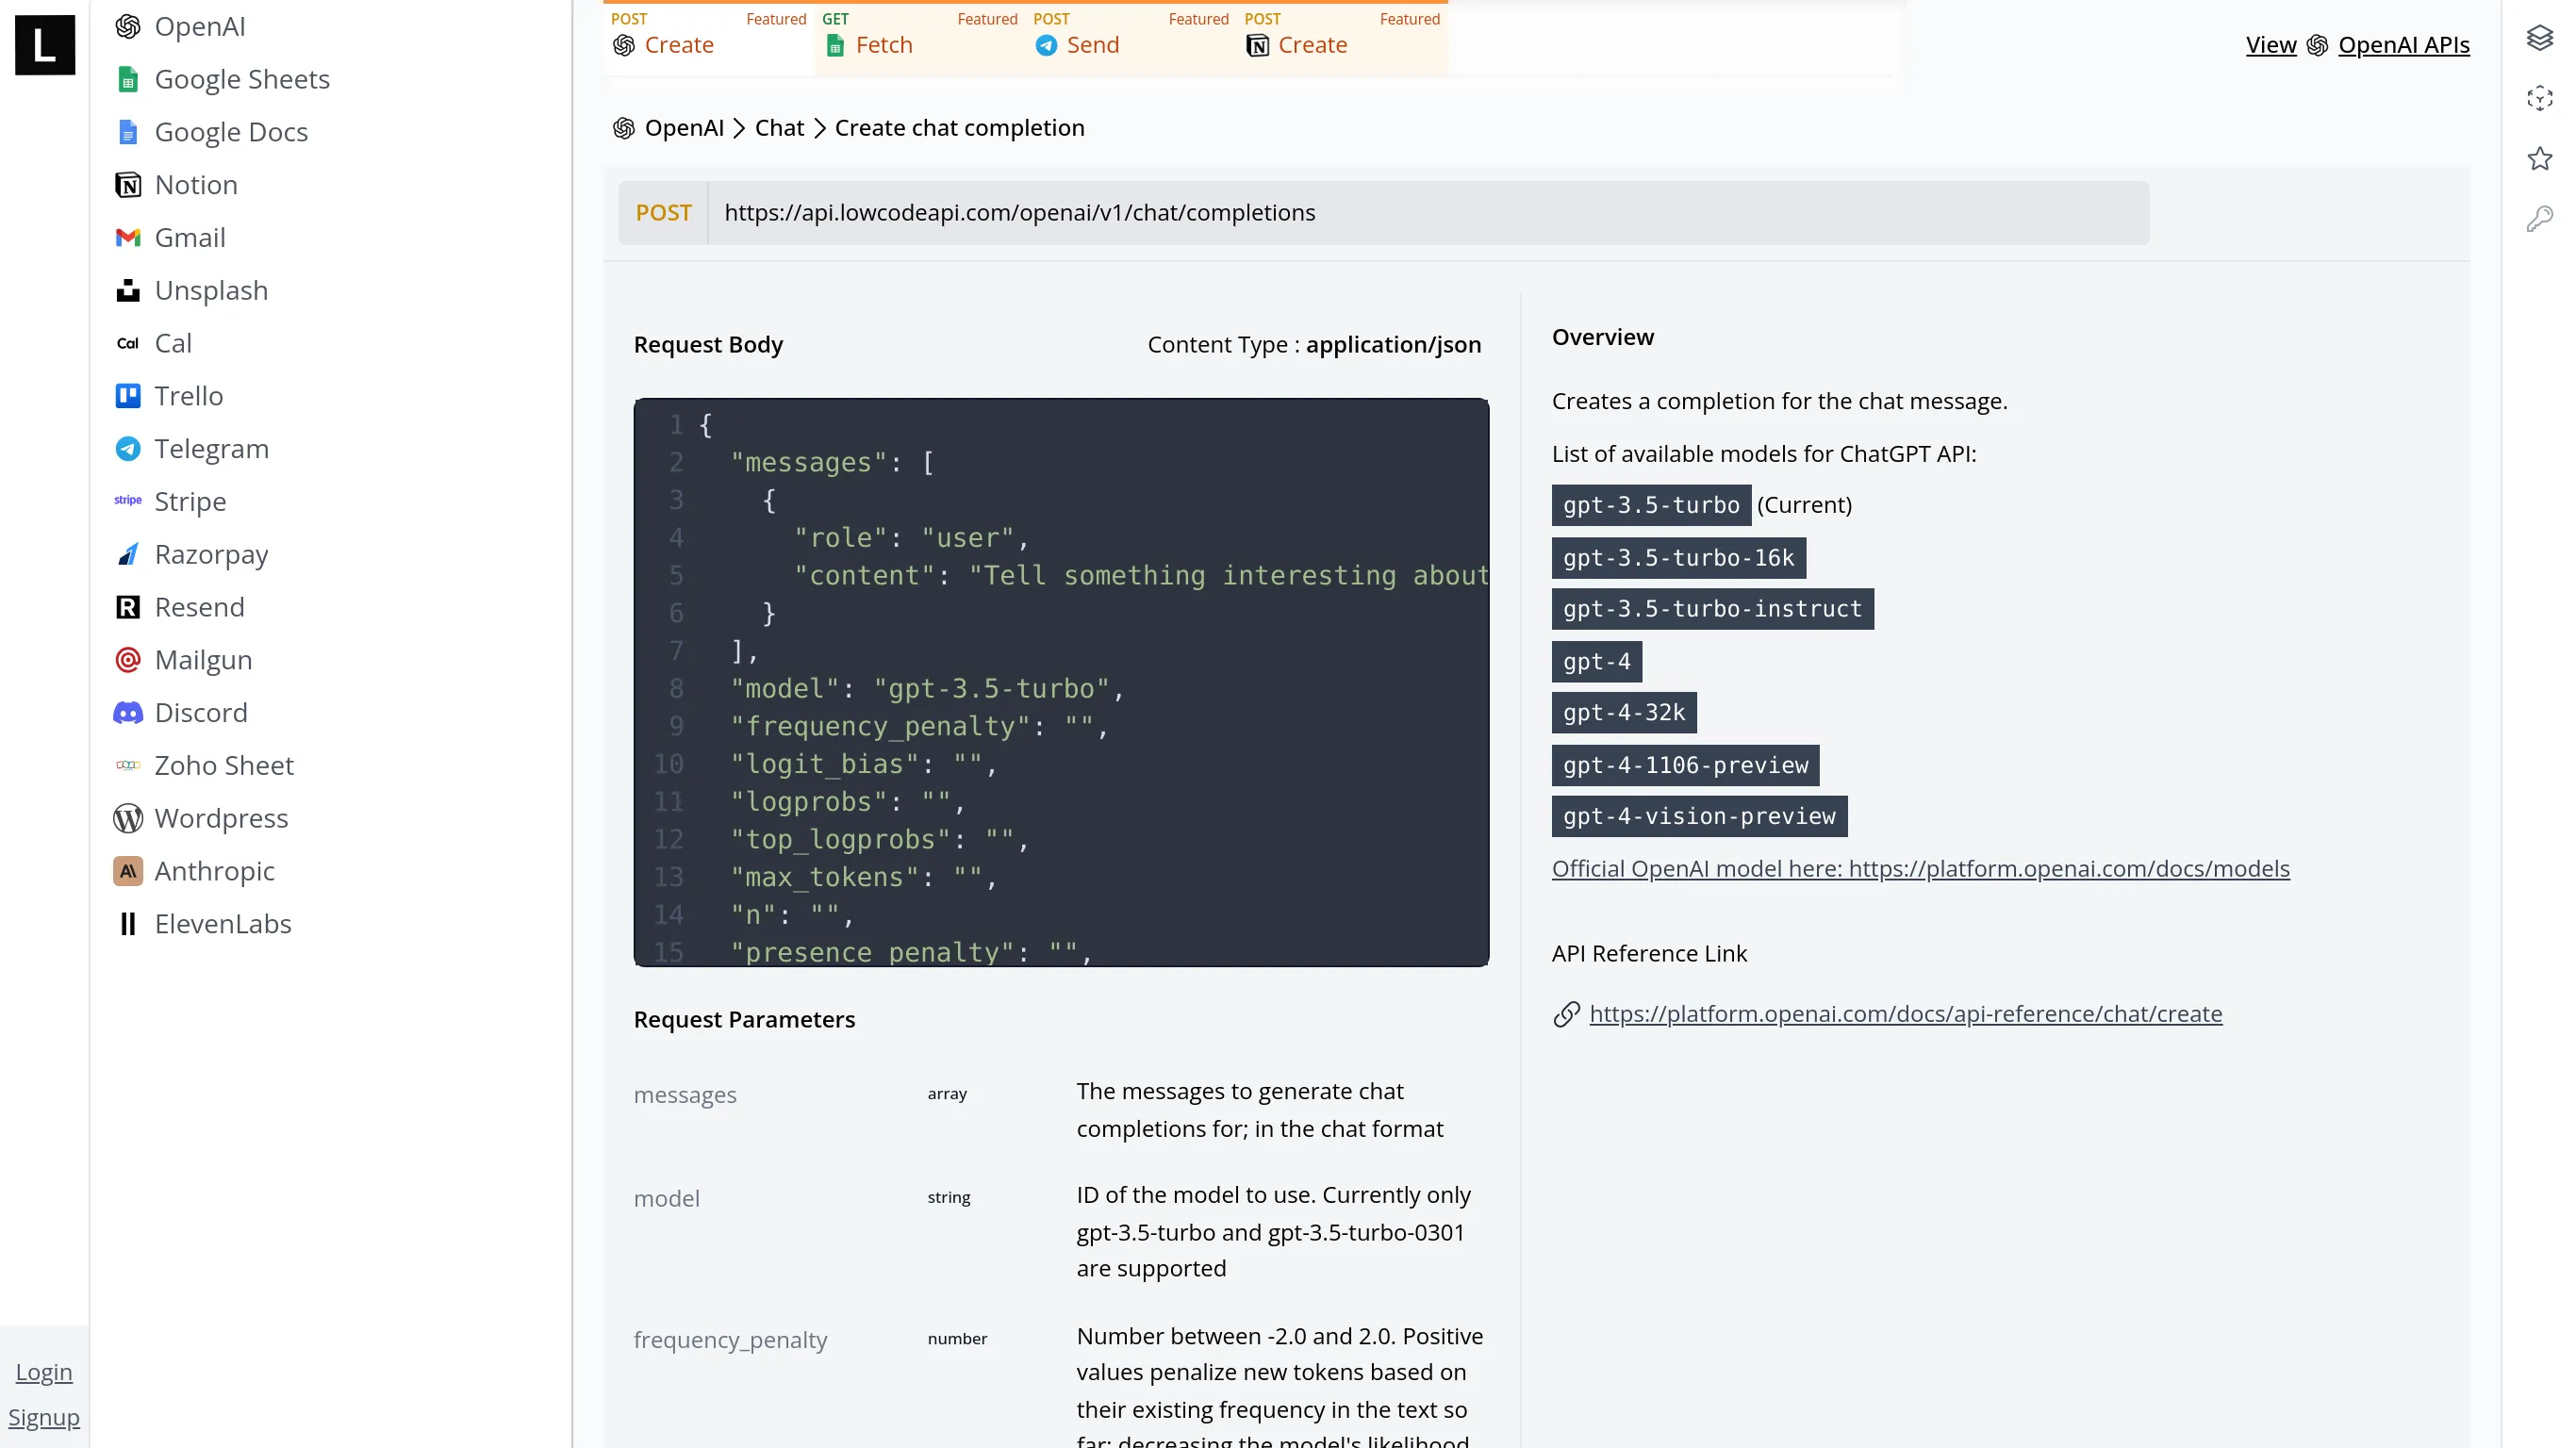Click the Signup link

pos(44,1418)
